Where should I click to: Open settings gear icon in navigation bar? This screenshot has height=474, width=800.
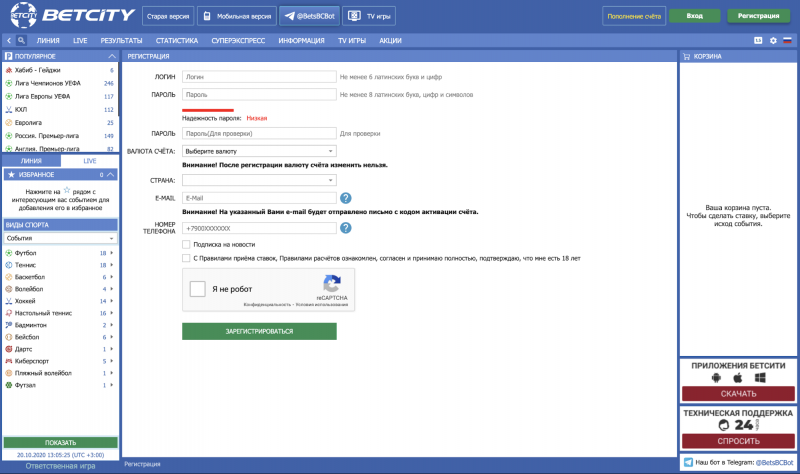(x=773, y=40)
